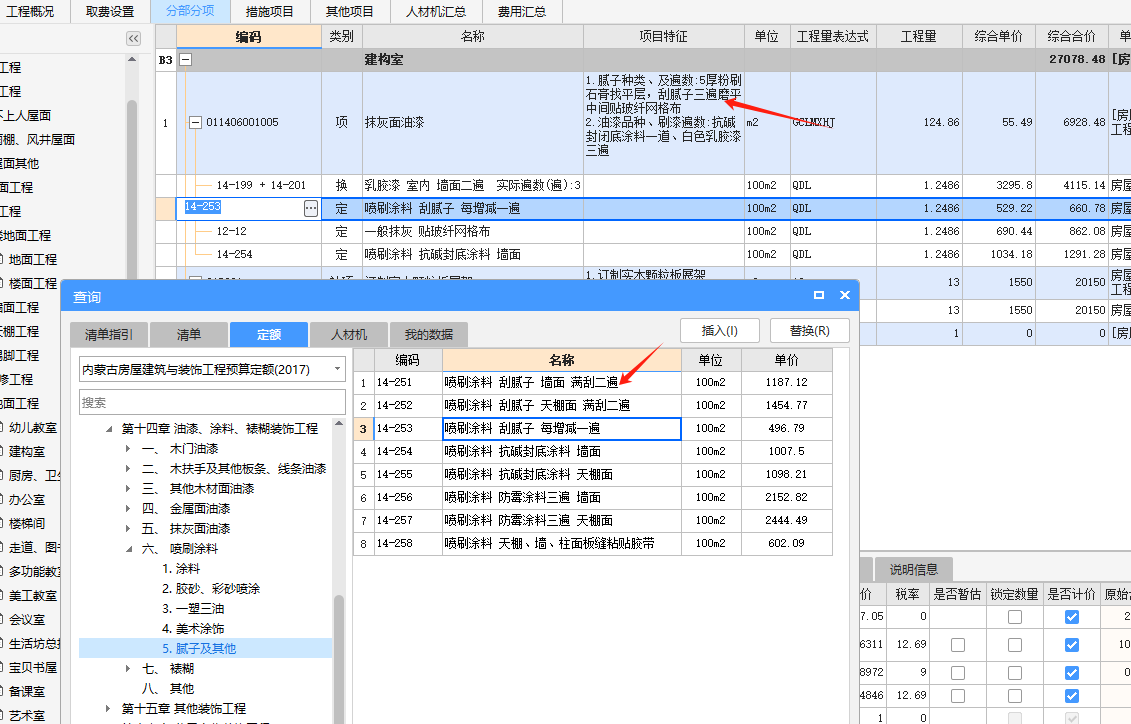1131x724 pixels.
Task: Collapse the B3 建构室 section
Action: tap(185, 60)
